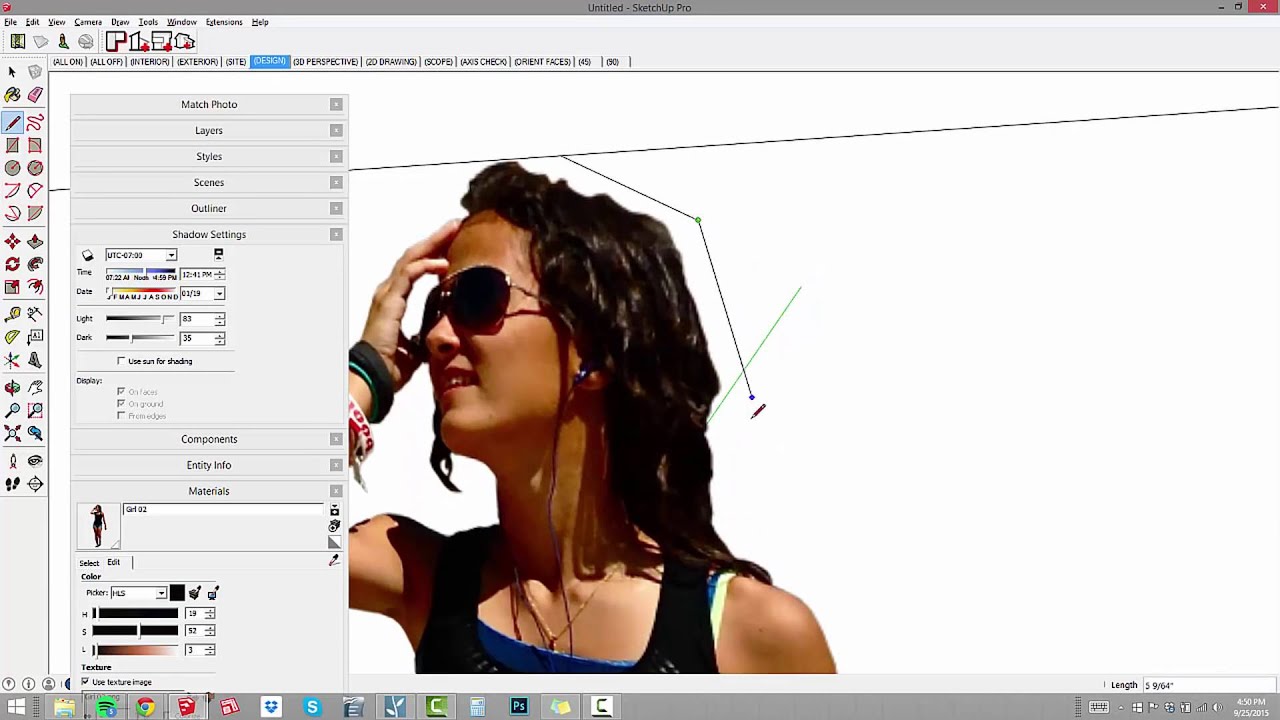Toggle Use sun for shading checkbox

(x=121, y=361)
